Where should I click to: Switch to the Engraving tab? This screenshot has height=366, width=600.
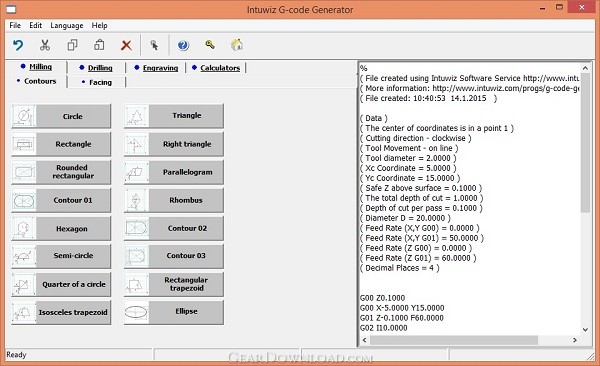tap(160, 68)
